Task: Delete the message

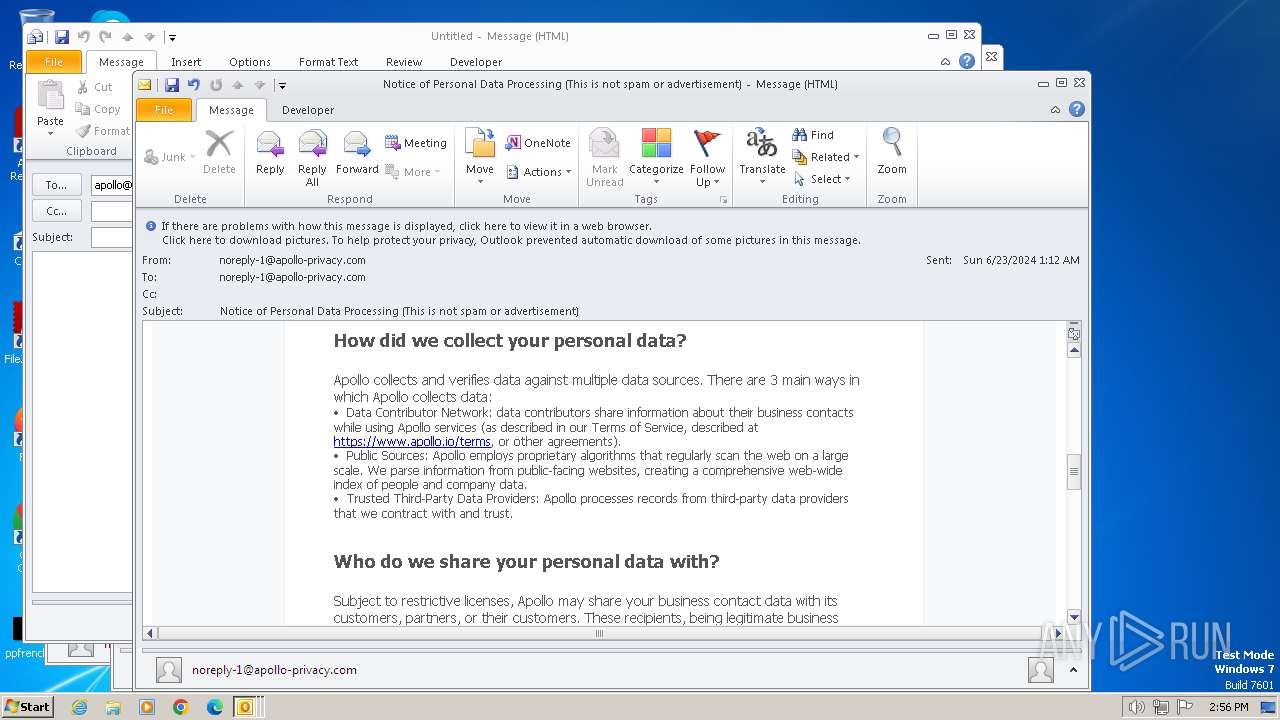Action: pyautogui.click(x=219, y=154)
